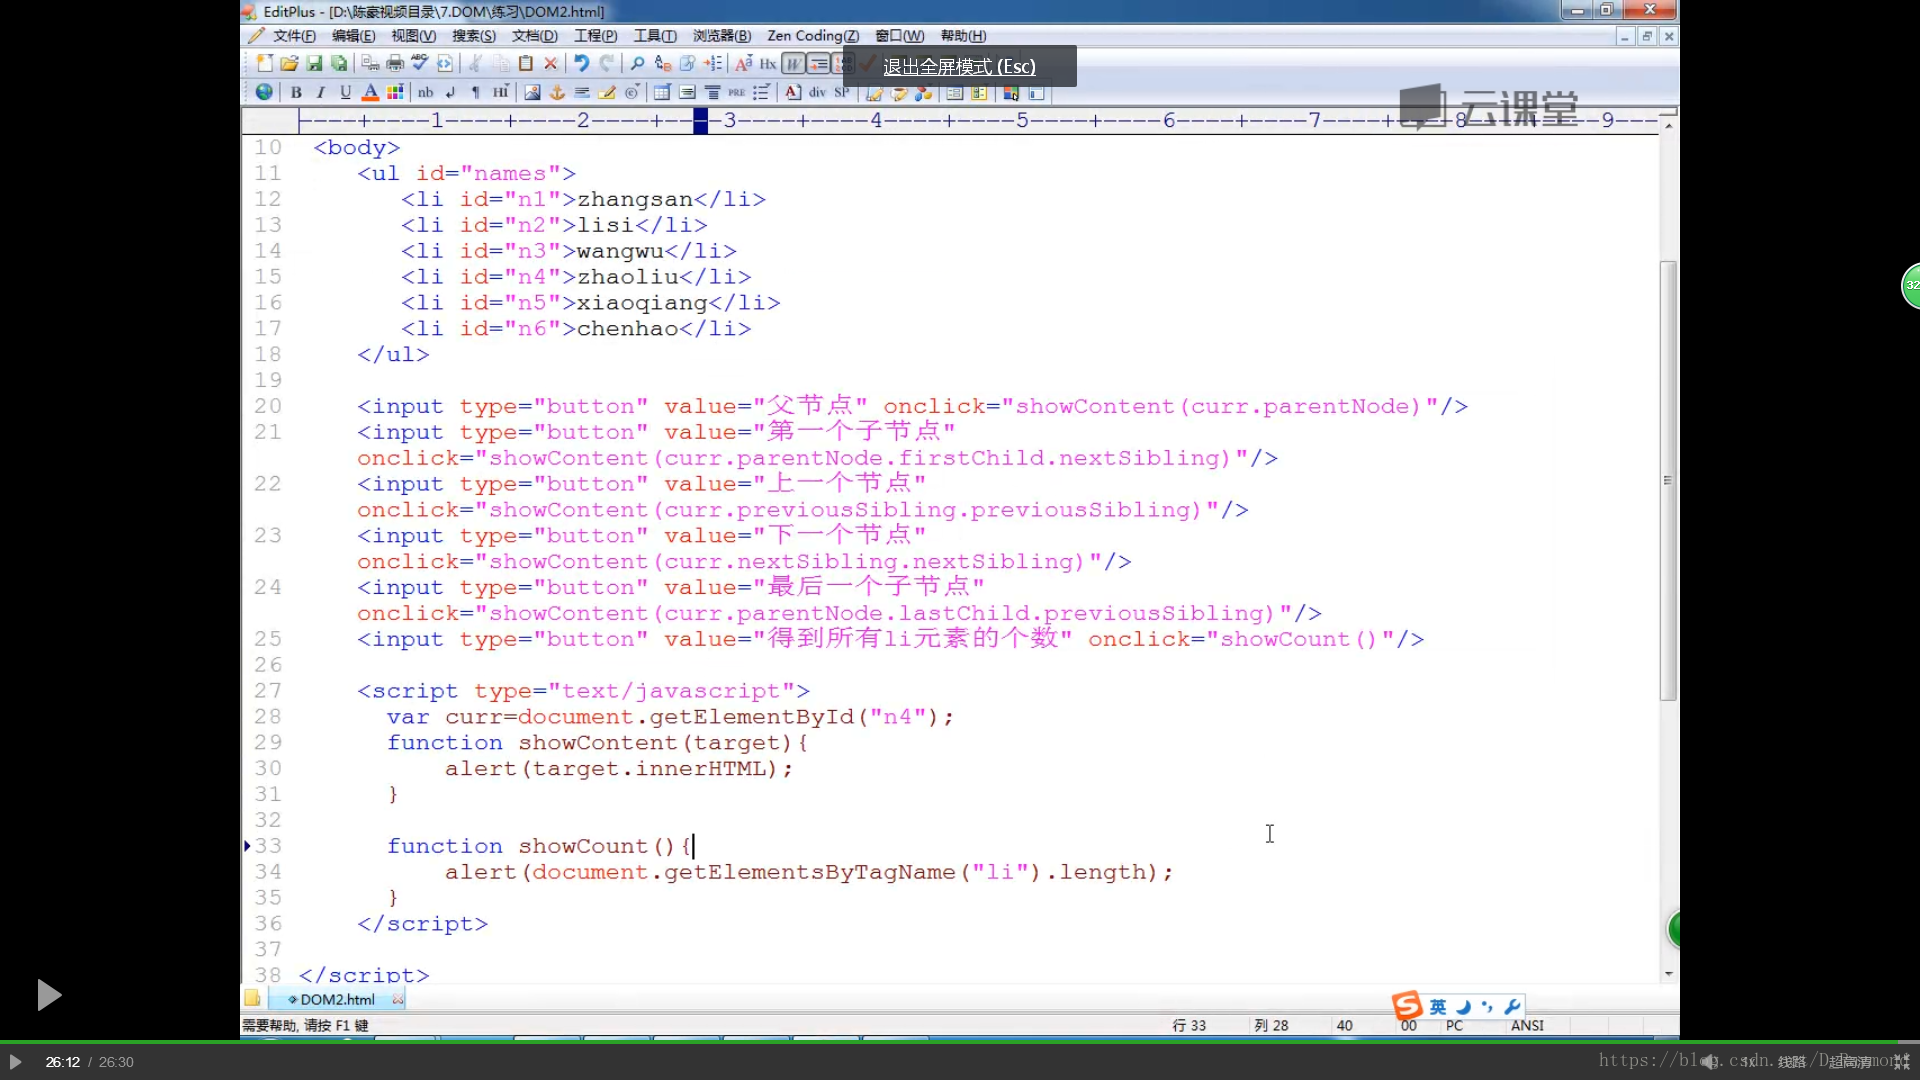Click the Replace A-B icon

click(x=662, y=63)
